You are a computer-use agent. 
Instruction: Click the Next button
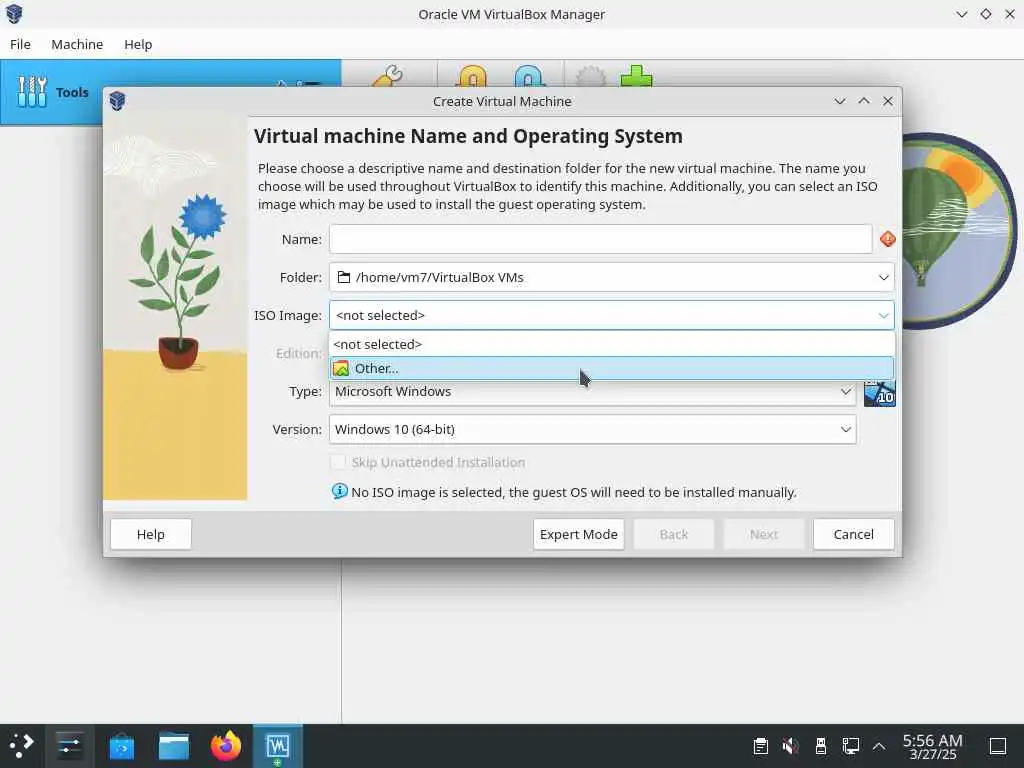tap(763, 534)
